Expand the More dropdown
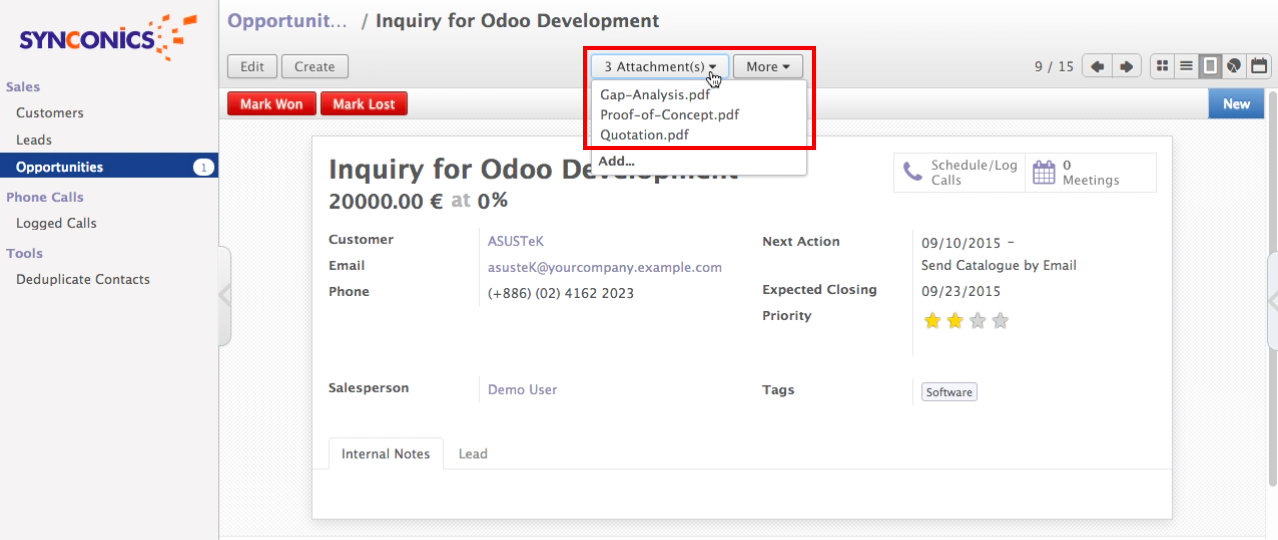Viewport: 1278px width, 540px height. point(767,67)
